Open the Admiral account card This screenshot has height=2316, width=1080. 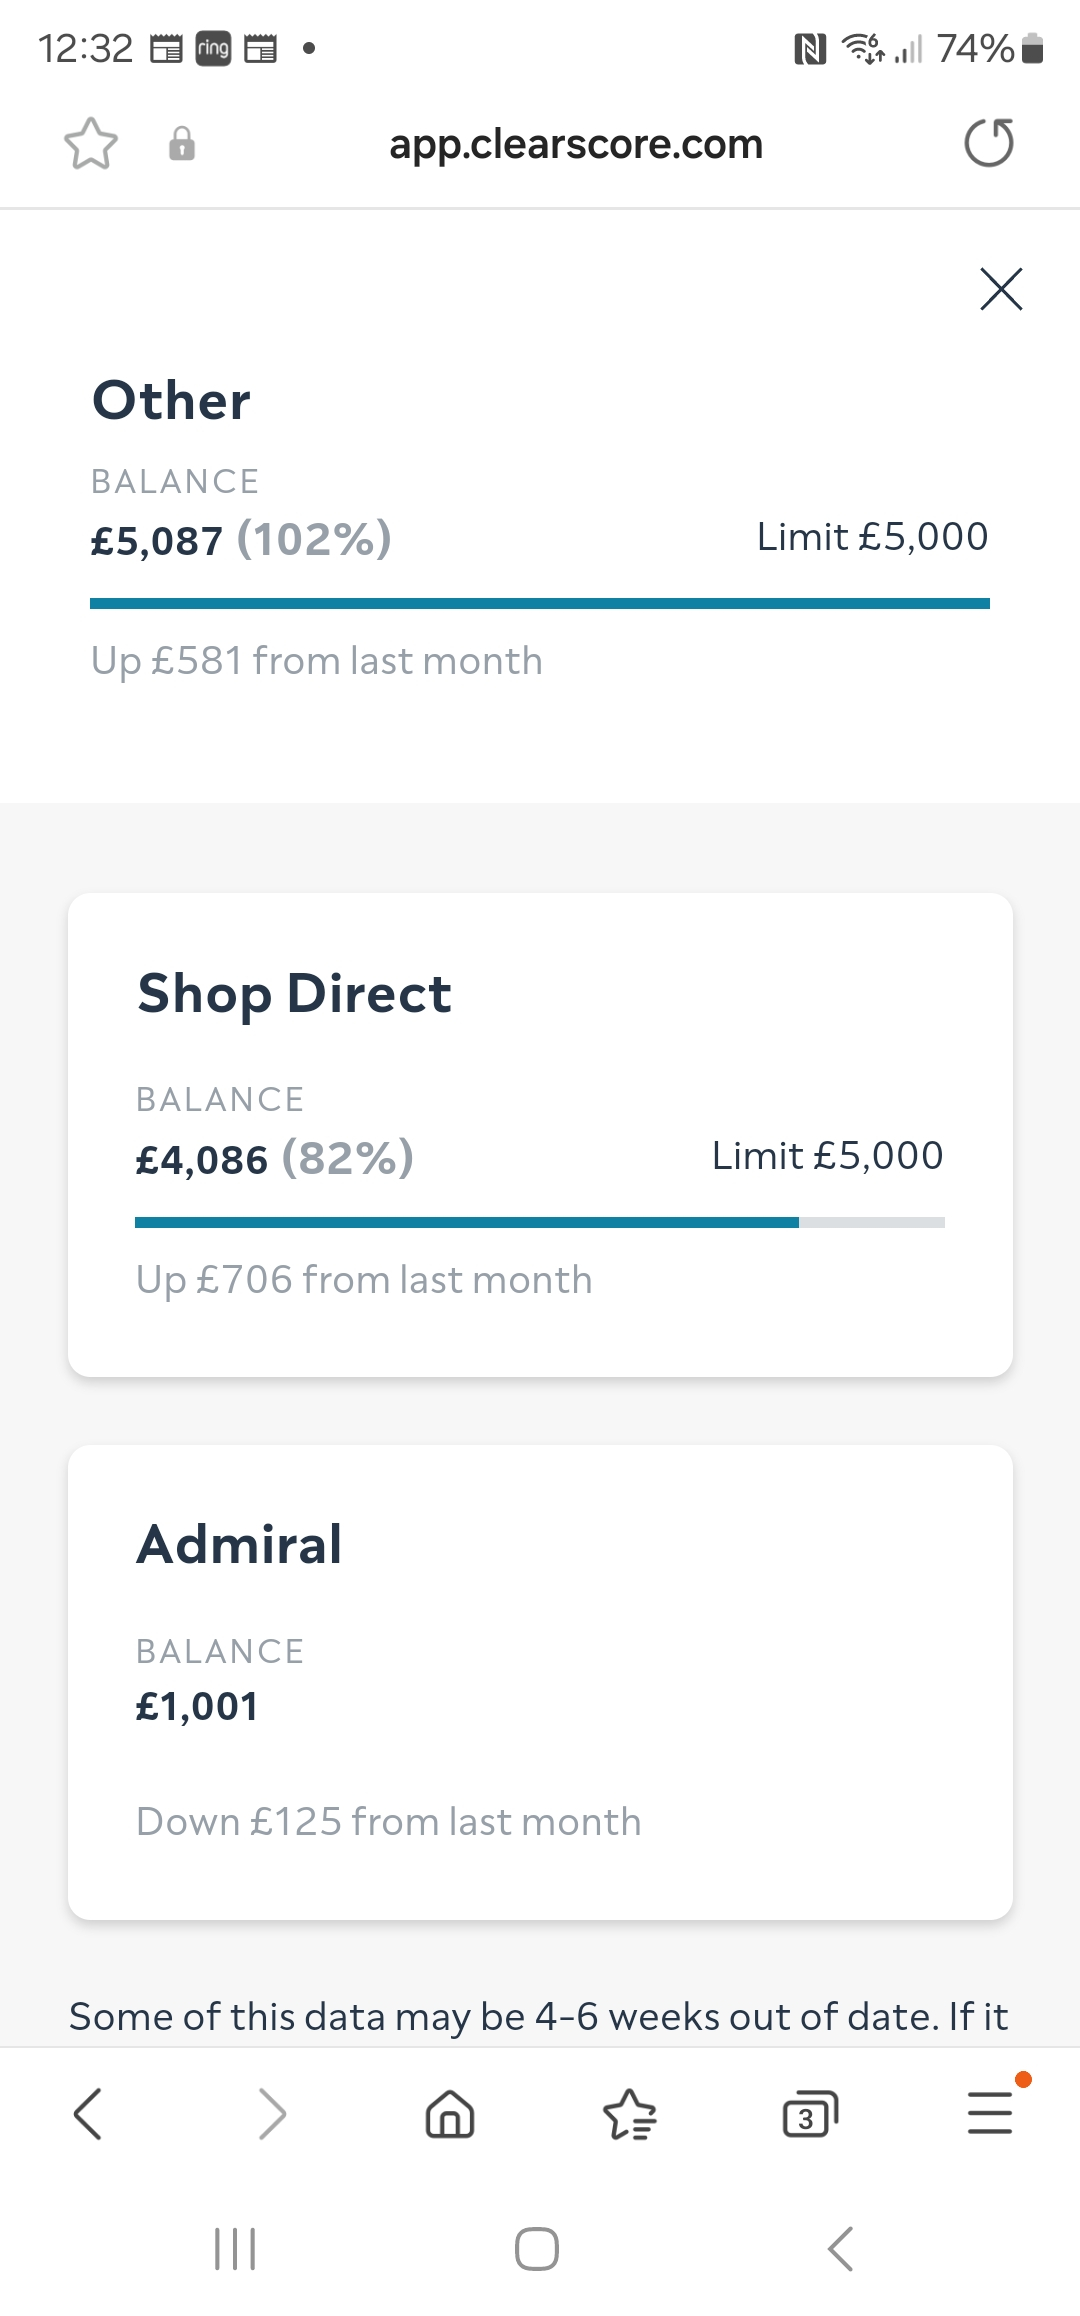(540, 1682)
